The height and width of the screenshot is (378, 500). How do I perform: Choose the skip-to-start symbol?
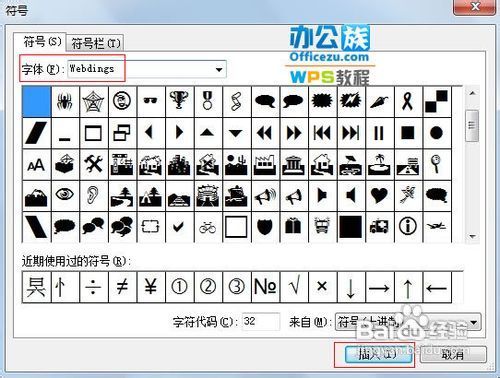tap(322, 133)
